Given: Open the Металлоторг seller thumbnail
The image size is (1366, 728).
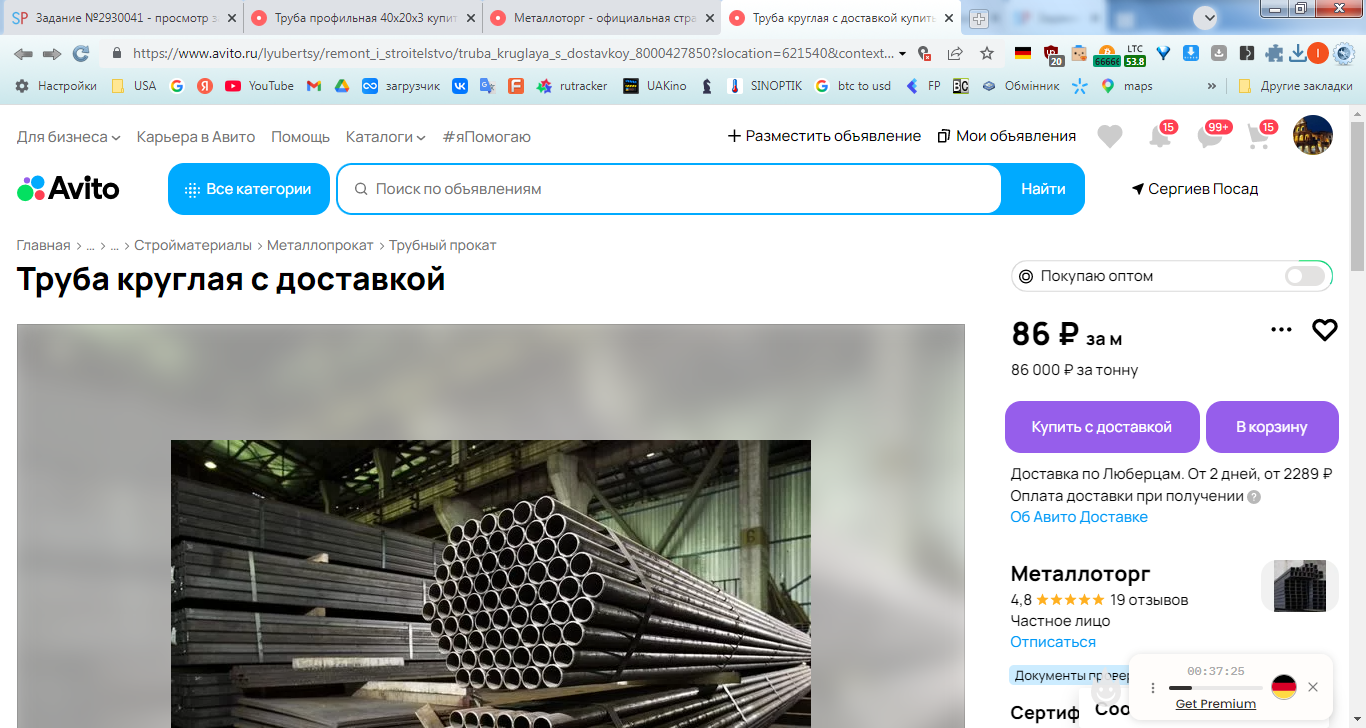Looking at the screenshot, I should (x=1300, y=586).
